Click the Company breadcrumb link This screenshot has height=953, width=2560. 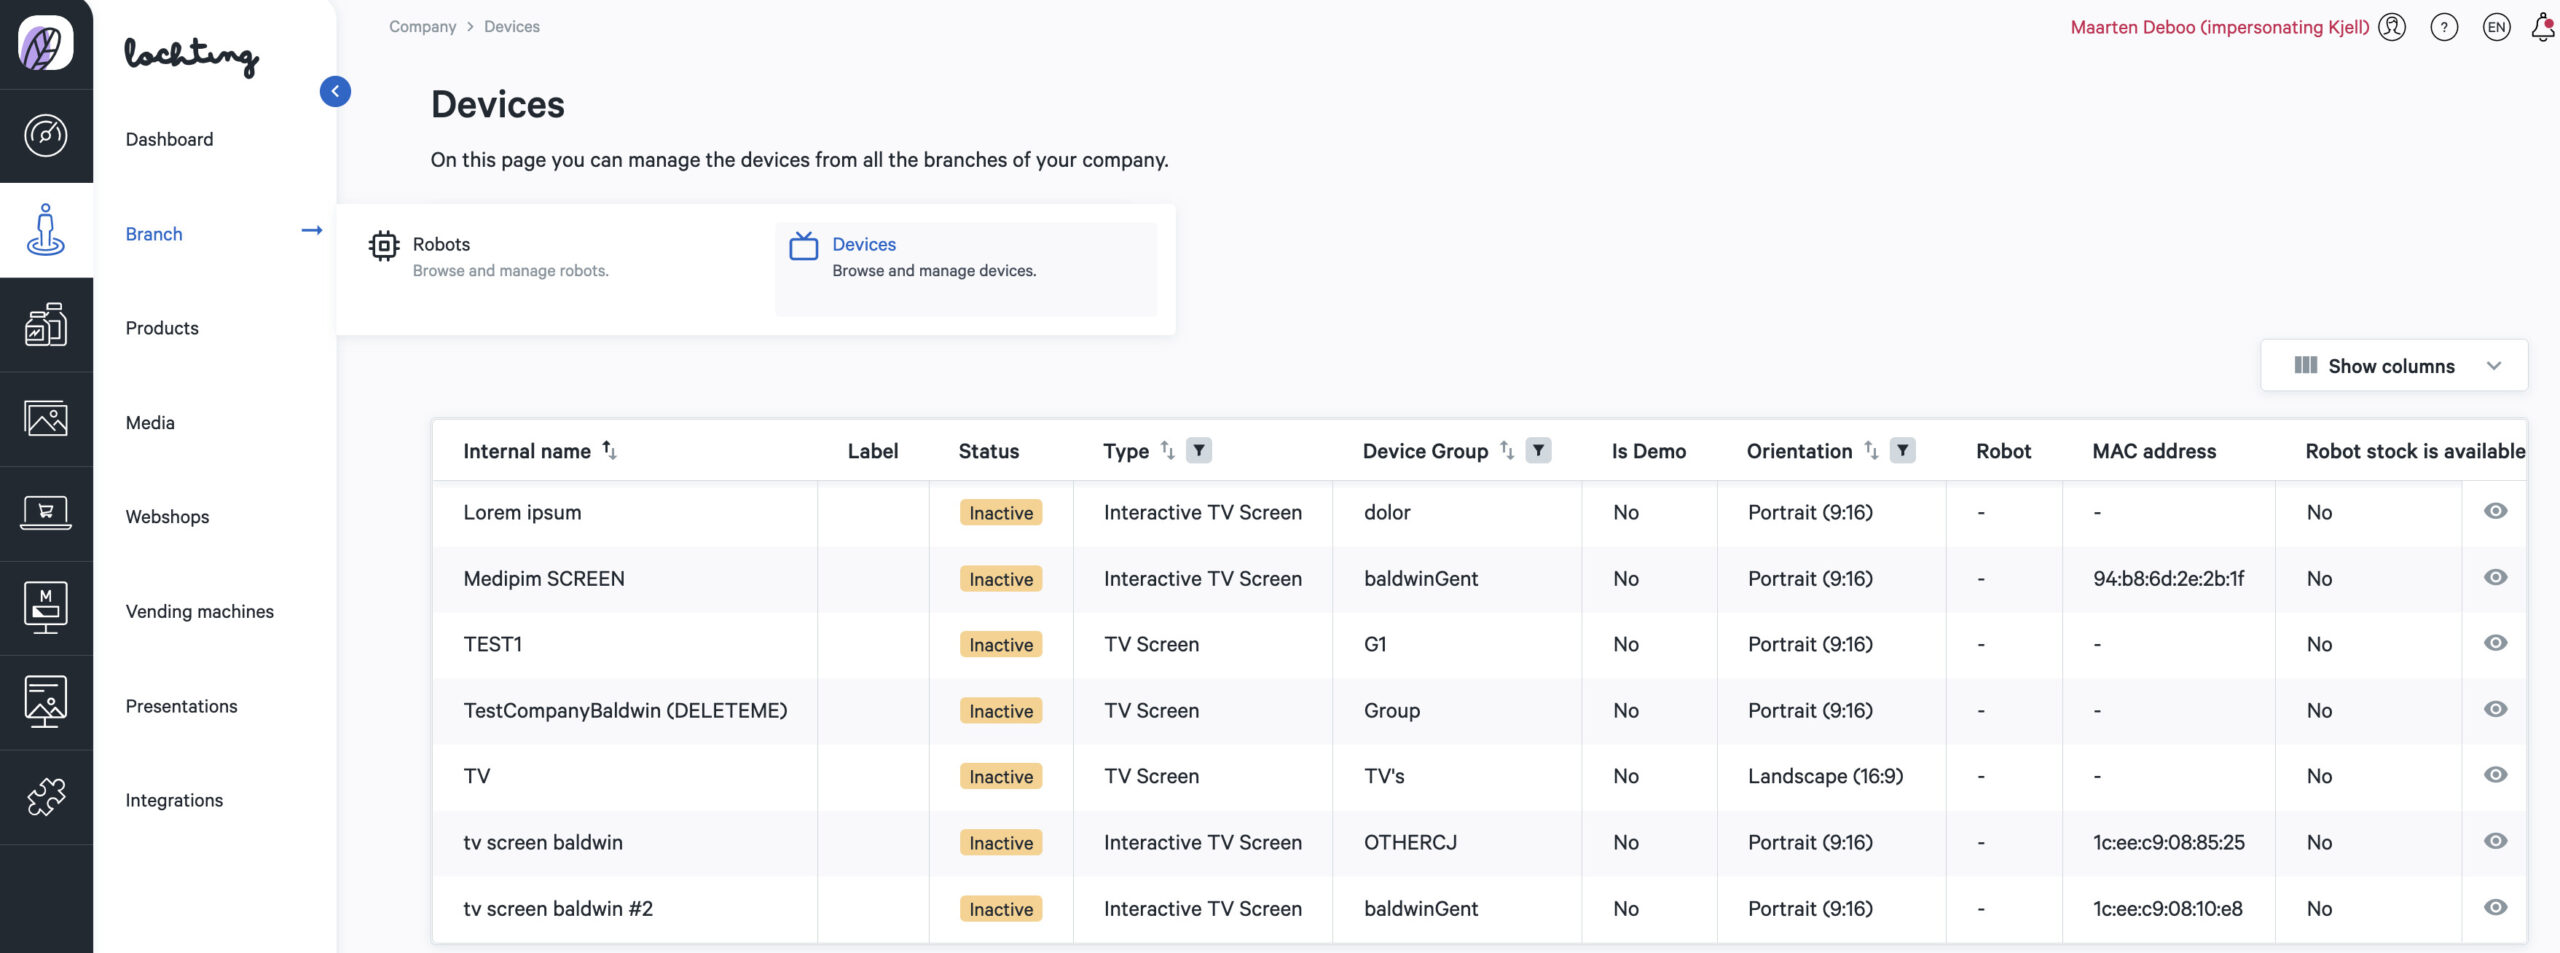coord(422,27)
